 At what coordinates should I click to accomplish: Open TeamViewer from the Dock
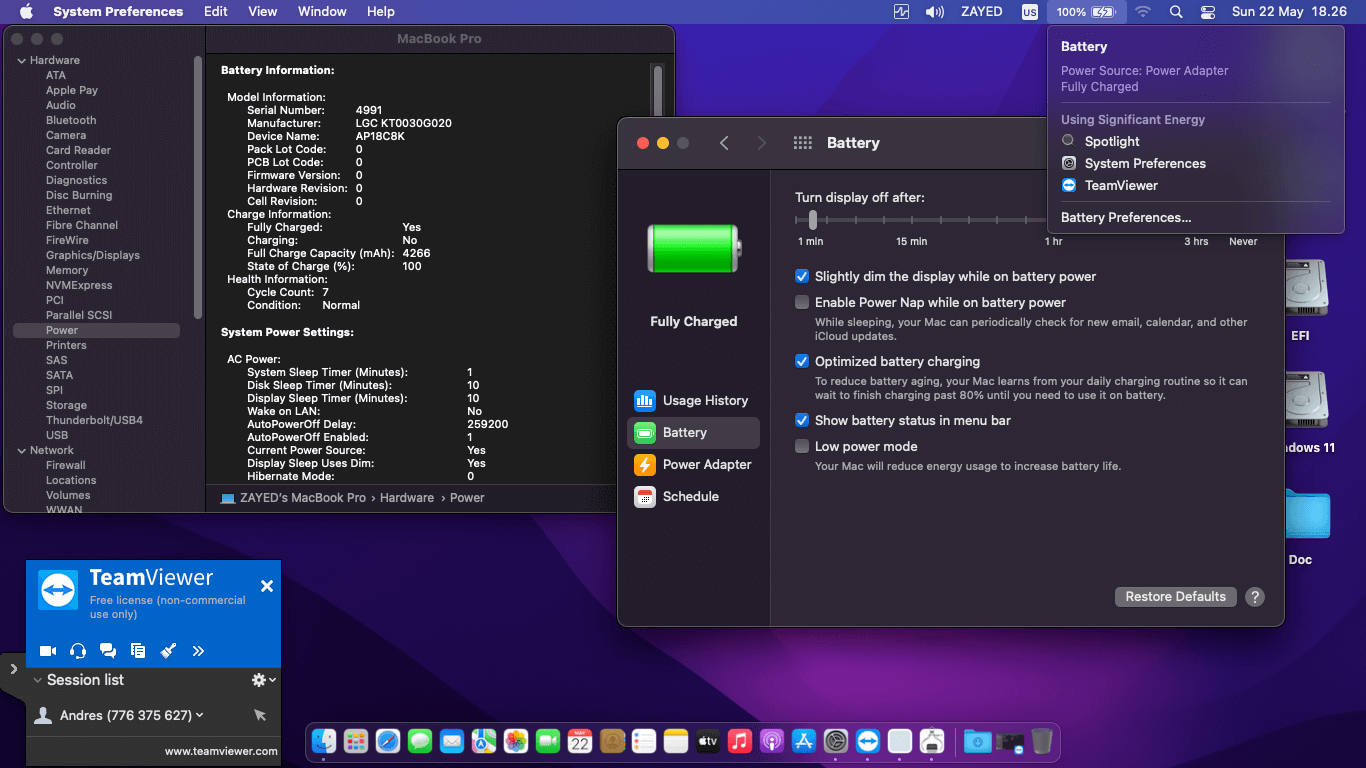(x=868, y=741)
